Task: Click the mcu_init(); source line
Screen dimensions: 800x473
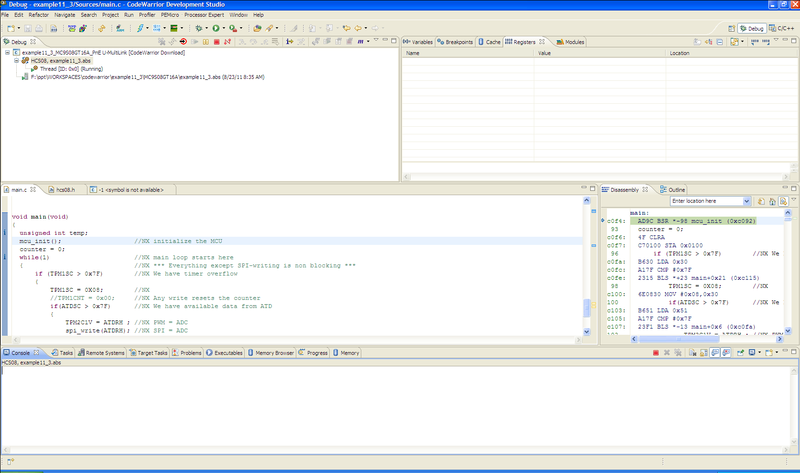Action: click(x=40, y=241)
